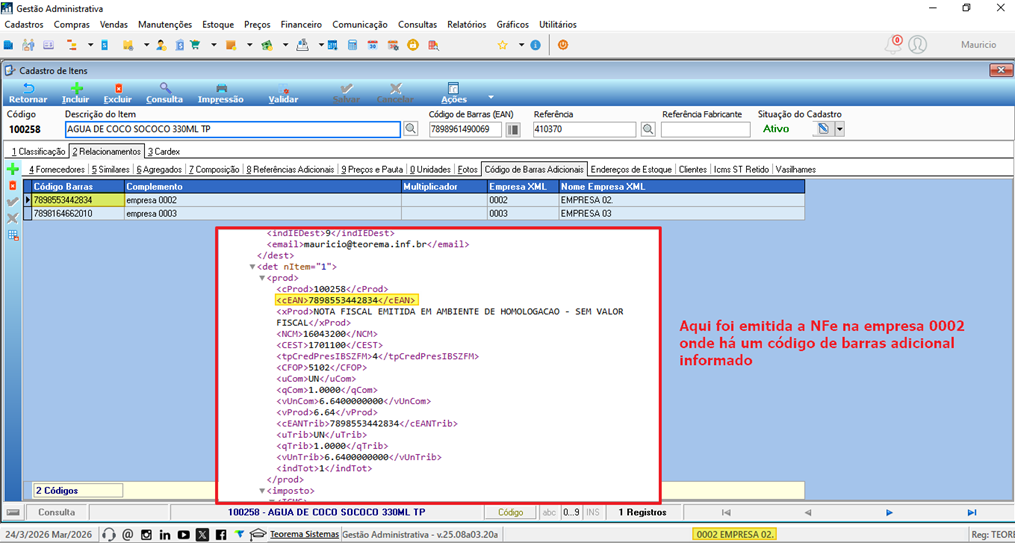Click the barcode icon beside EAN field
Viewport: 1015px width, 543px height.
(x=513, y=129)
